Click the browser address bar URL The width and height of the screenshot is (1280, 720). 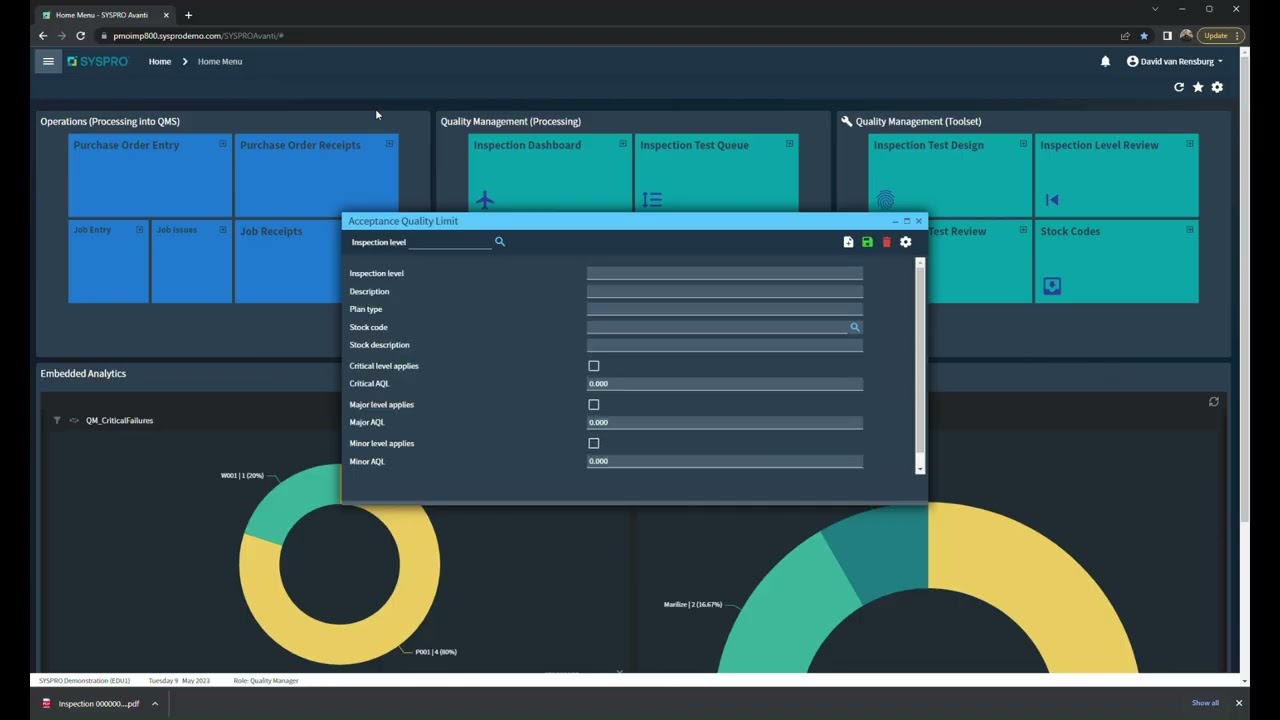tap(199, 36)
